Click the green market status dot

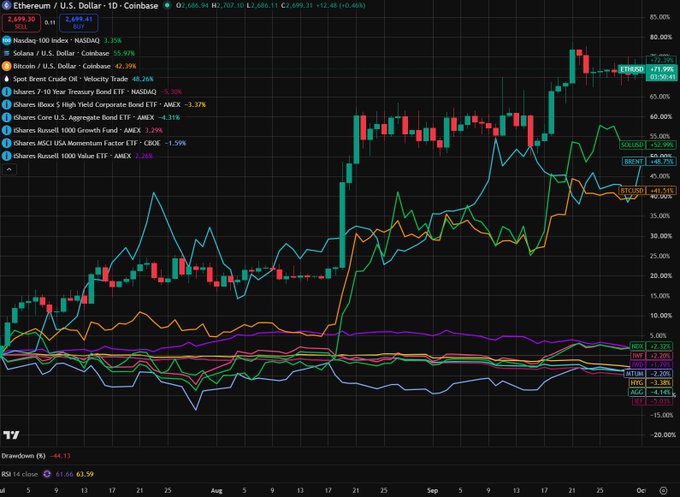click(x=167, y=6)
